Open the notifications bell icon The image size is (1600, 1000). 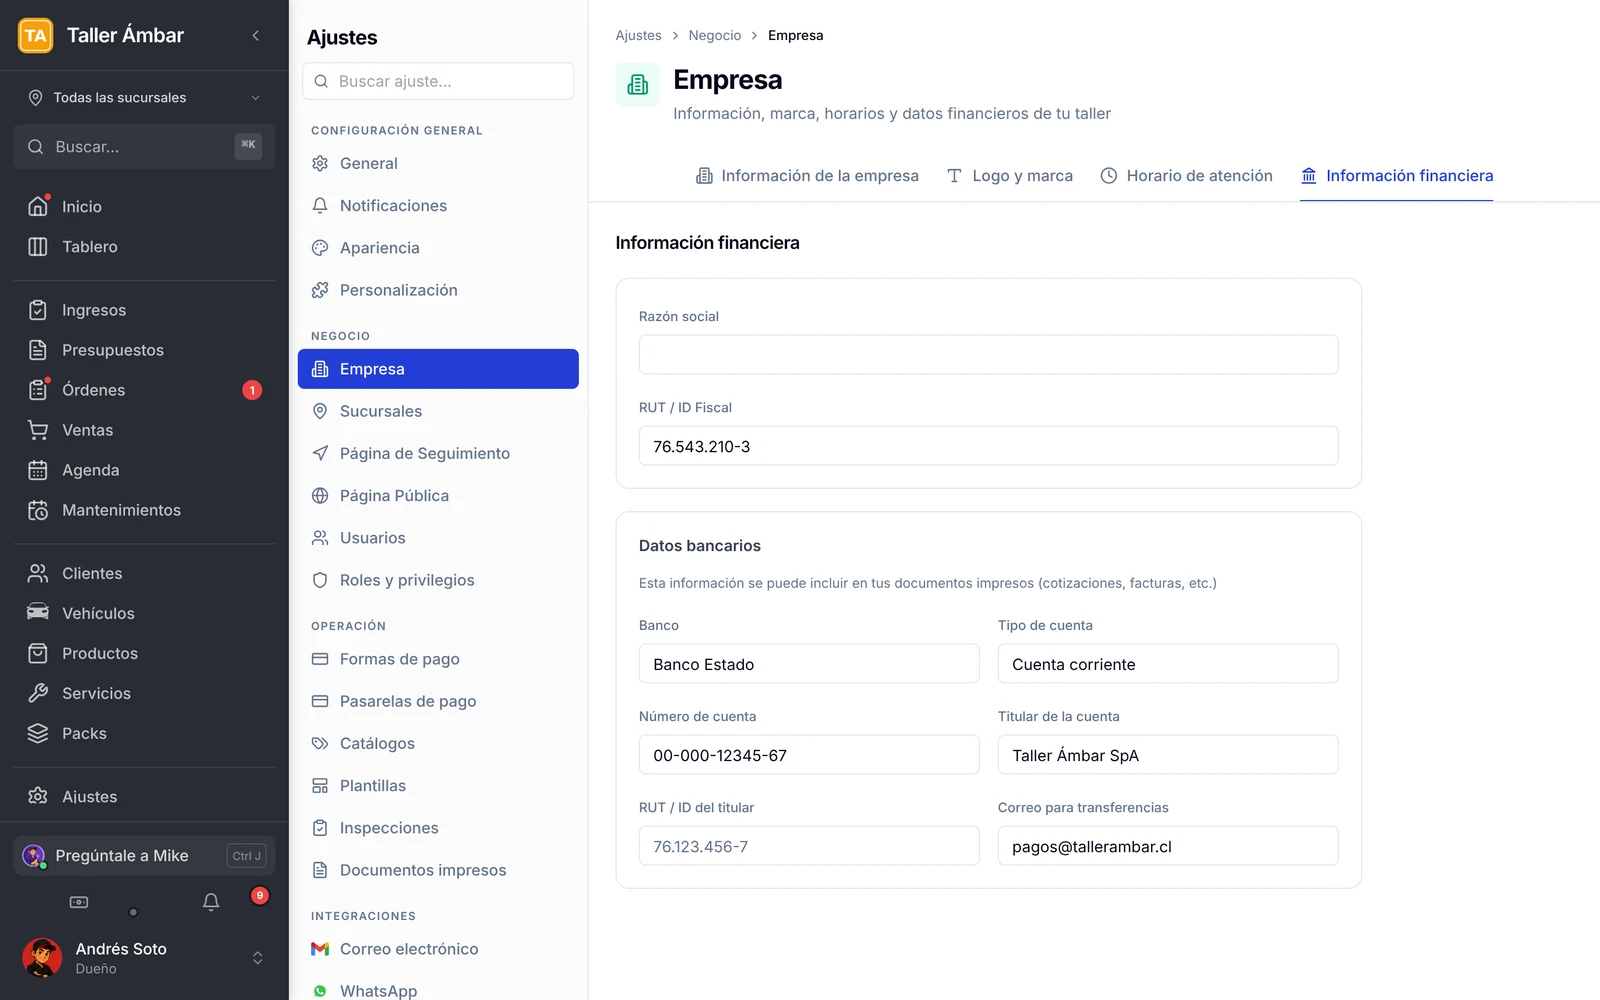[211, 902]
